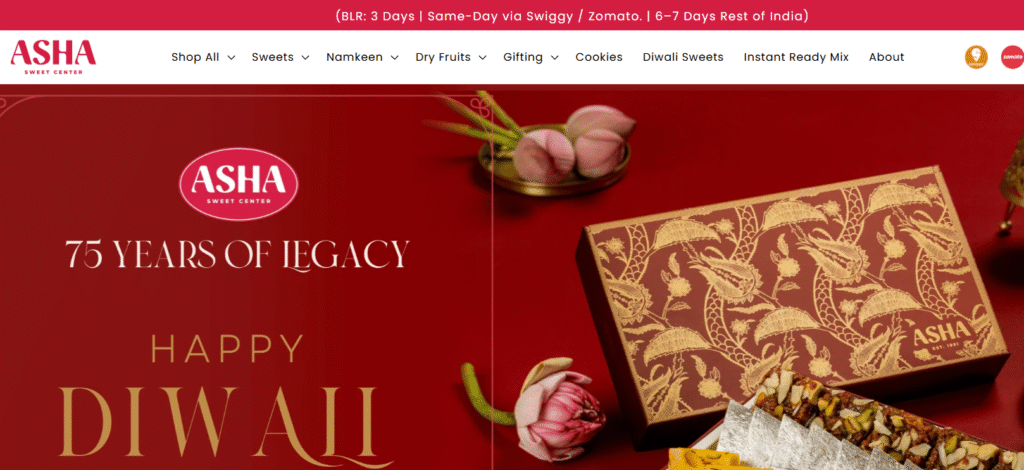Screen dimensions: 1024x470
Task: Expand the Gifting chevron arrow
Action: (x=554, y=57)
